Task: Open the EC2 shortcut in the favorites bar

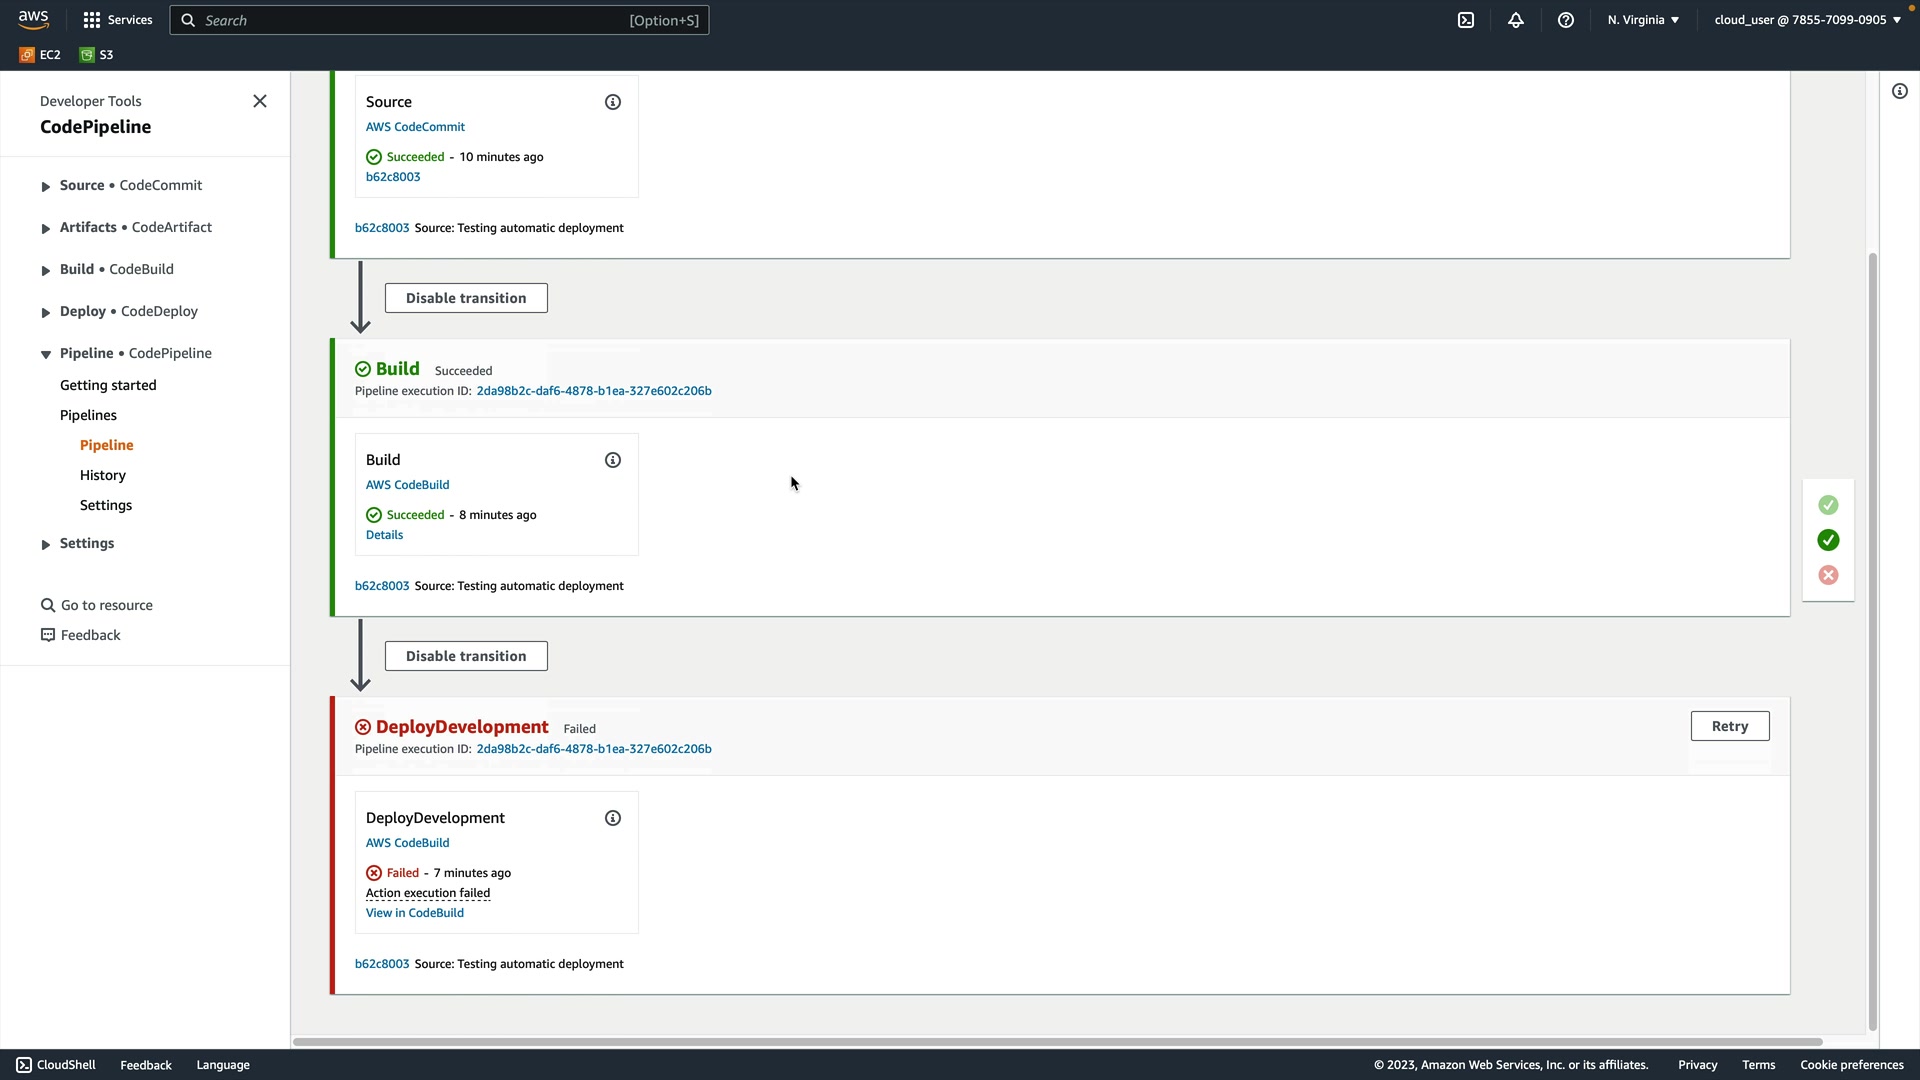Action: (40, 55)
